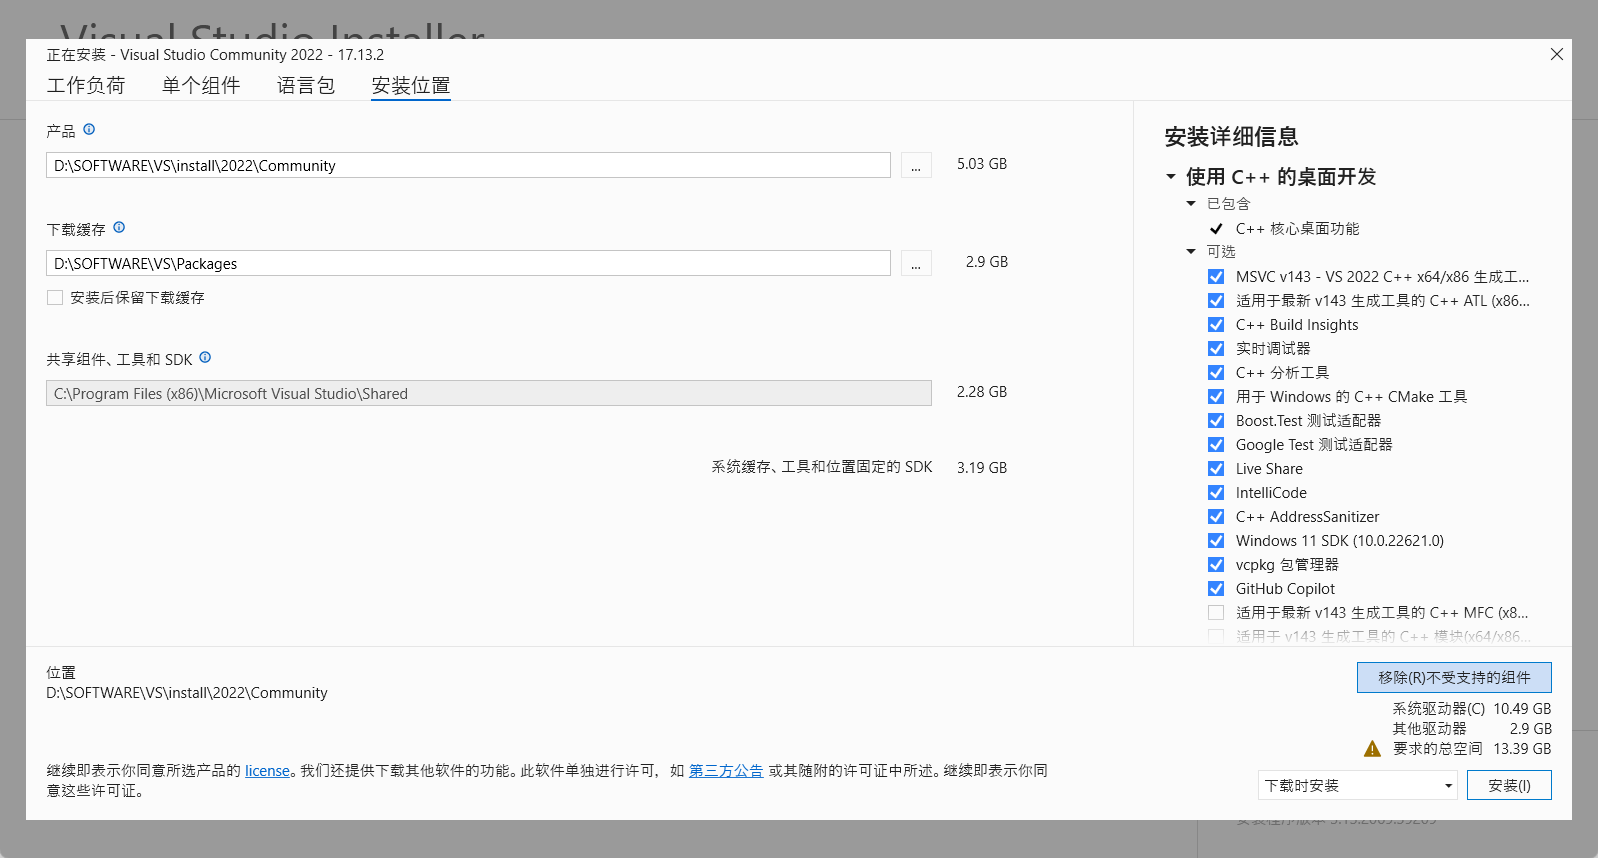Click 移除(R)不受支持的组件 button
1598x858 pixels.
pos(1454,677)
